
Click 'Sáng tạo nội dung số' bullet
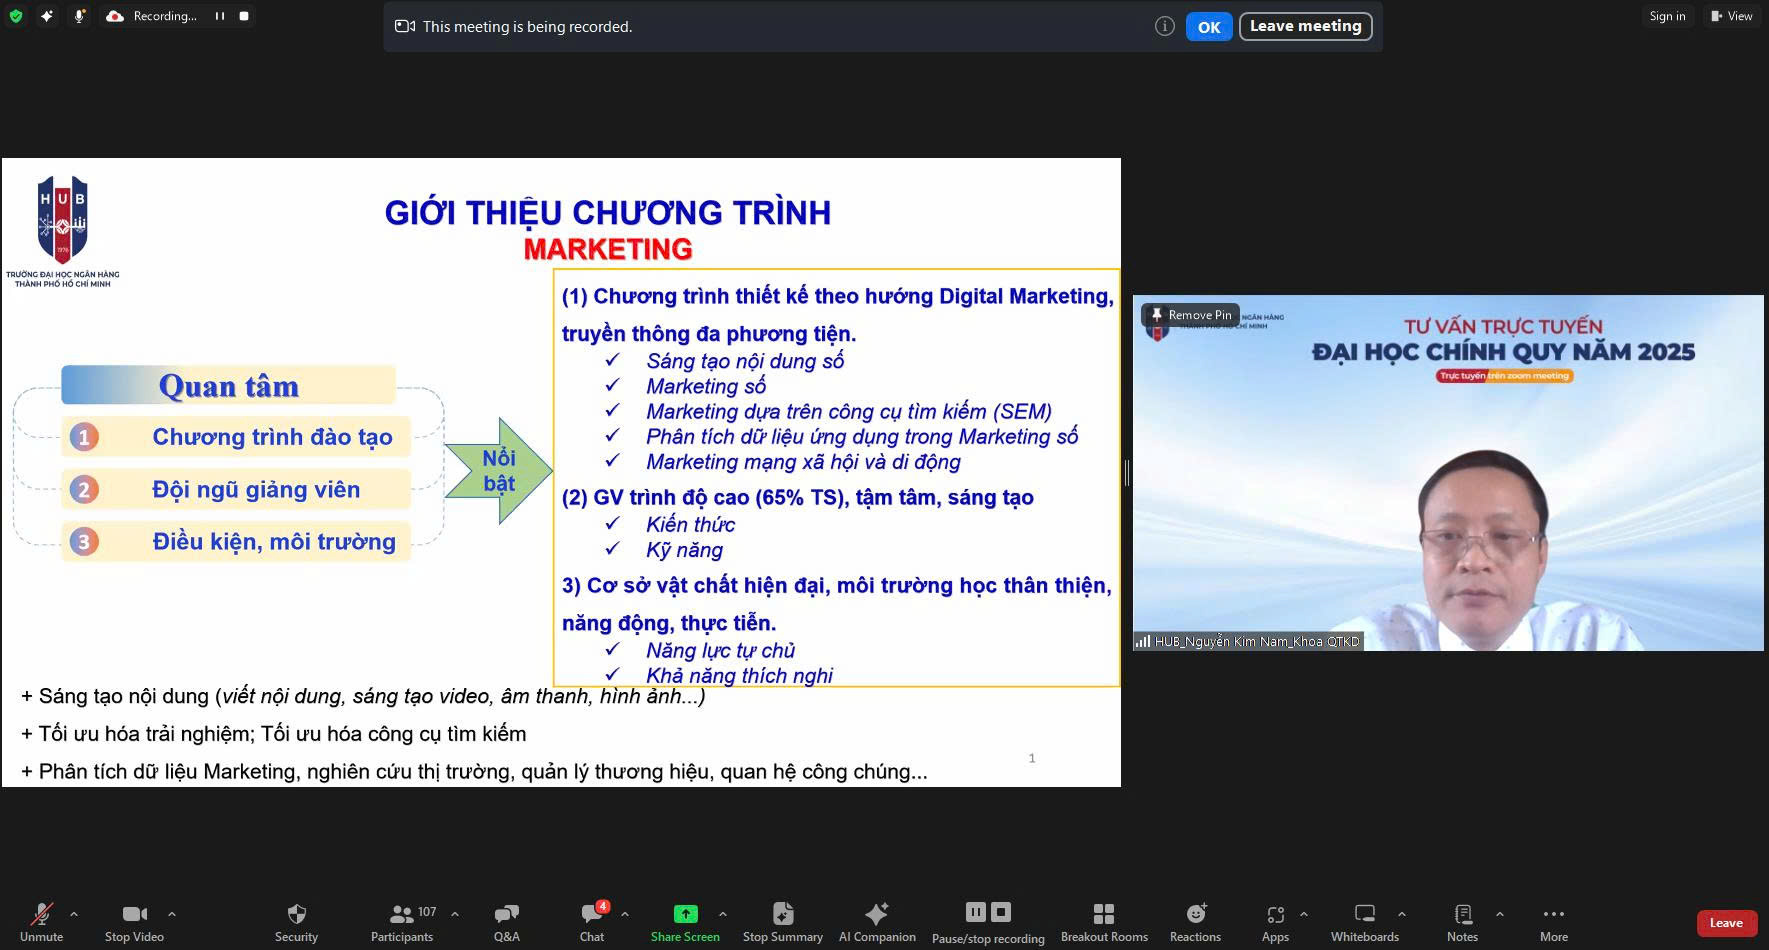[745, 361]
